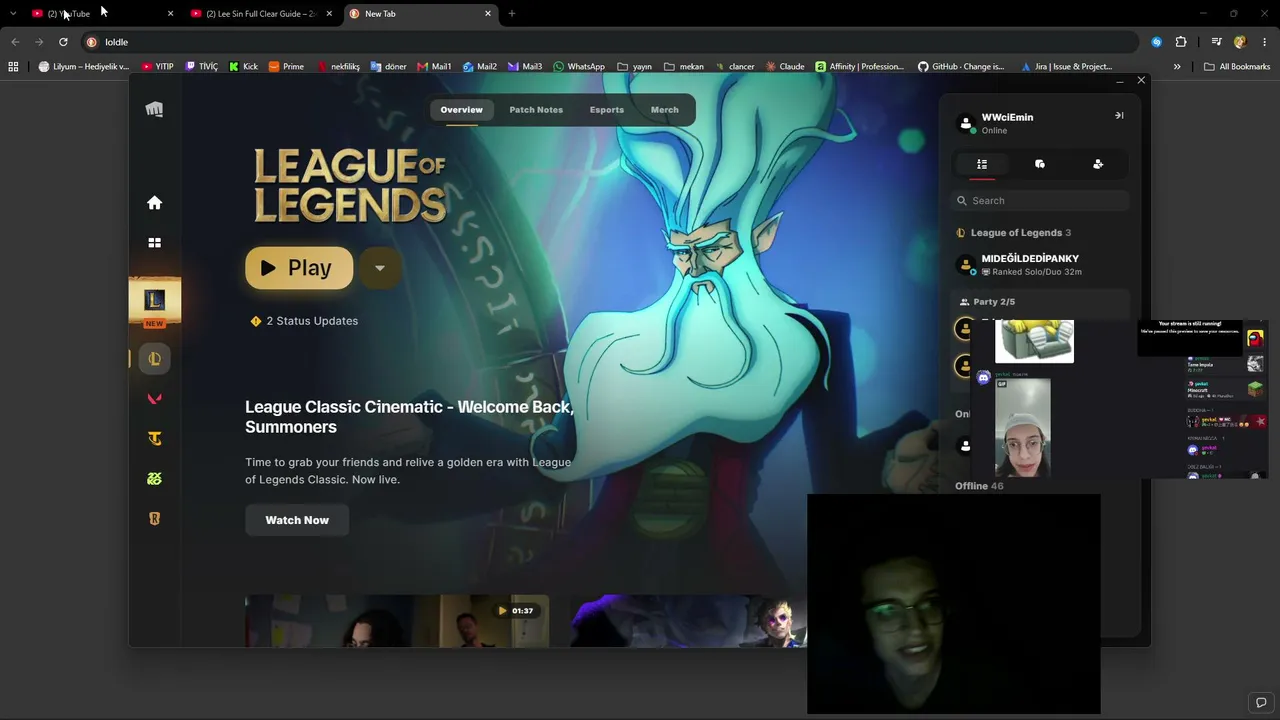Click the friends Search field
Viewport: 1280px width, 720px height.
[1040, 201]
